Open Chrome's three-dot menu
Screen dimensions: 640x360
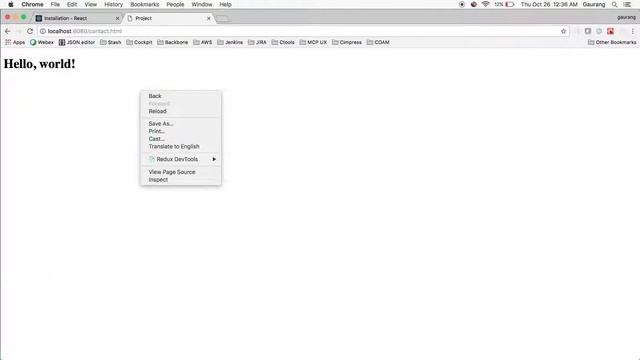click(633, 31)
